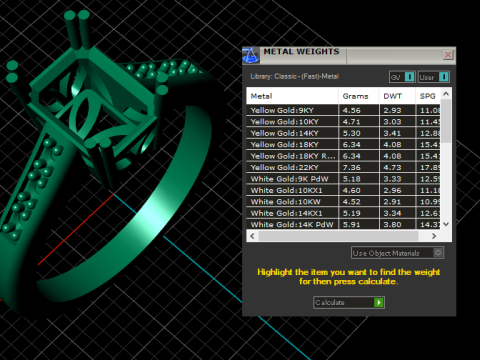Select Yellow Gold:18KY row
This screenshot has height=360, width=480.
[343, 145]
